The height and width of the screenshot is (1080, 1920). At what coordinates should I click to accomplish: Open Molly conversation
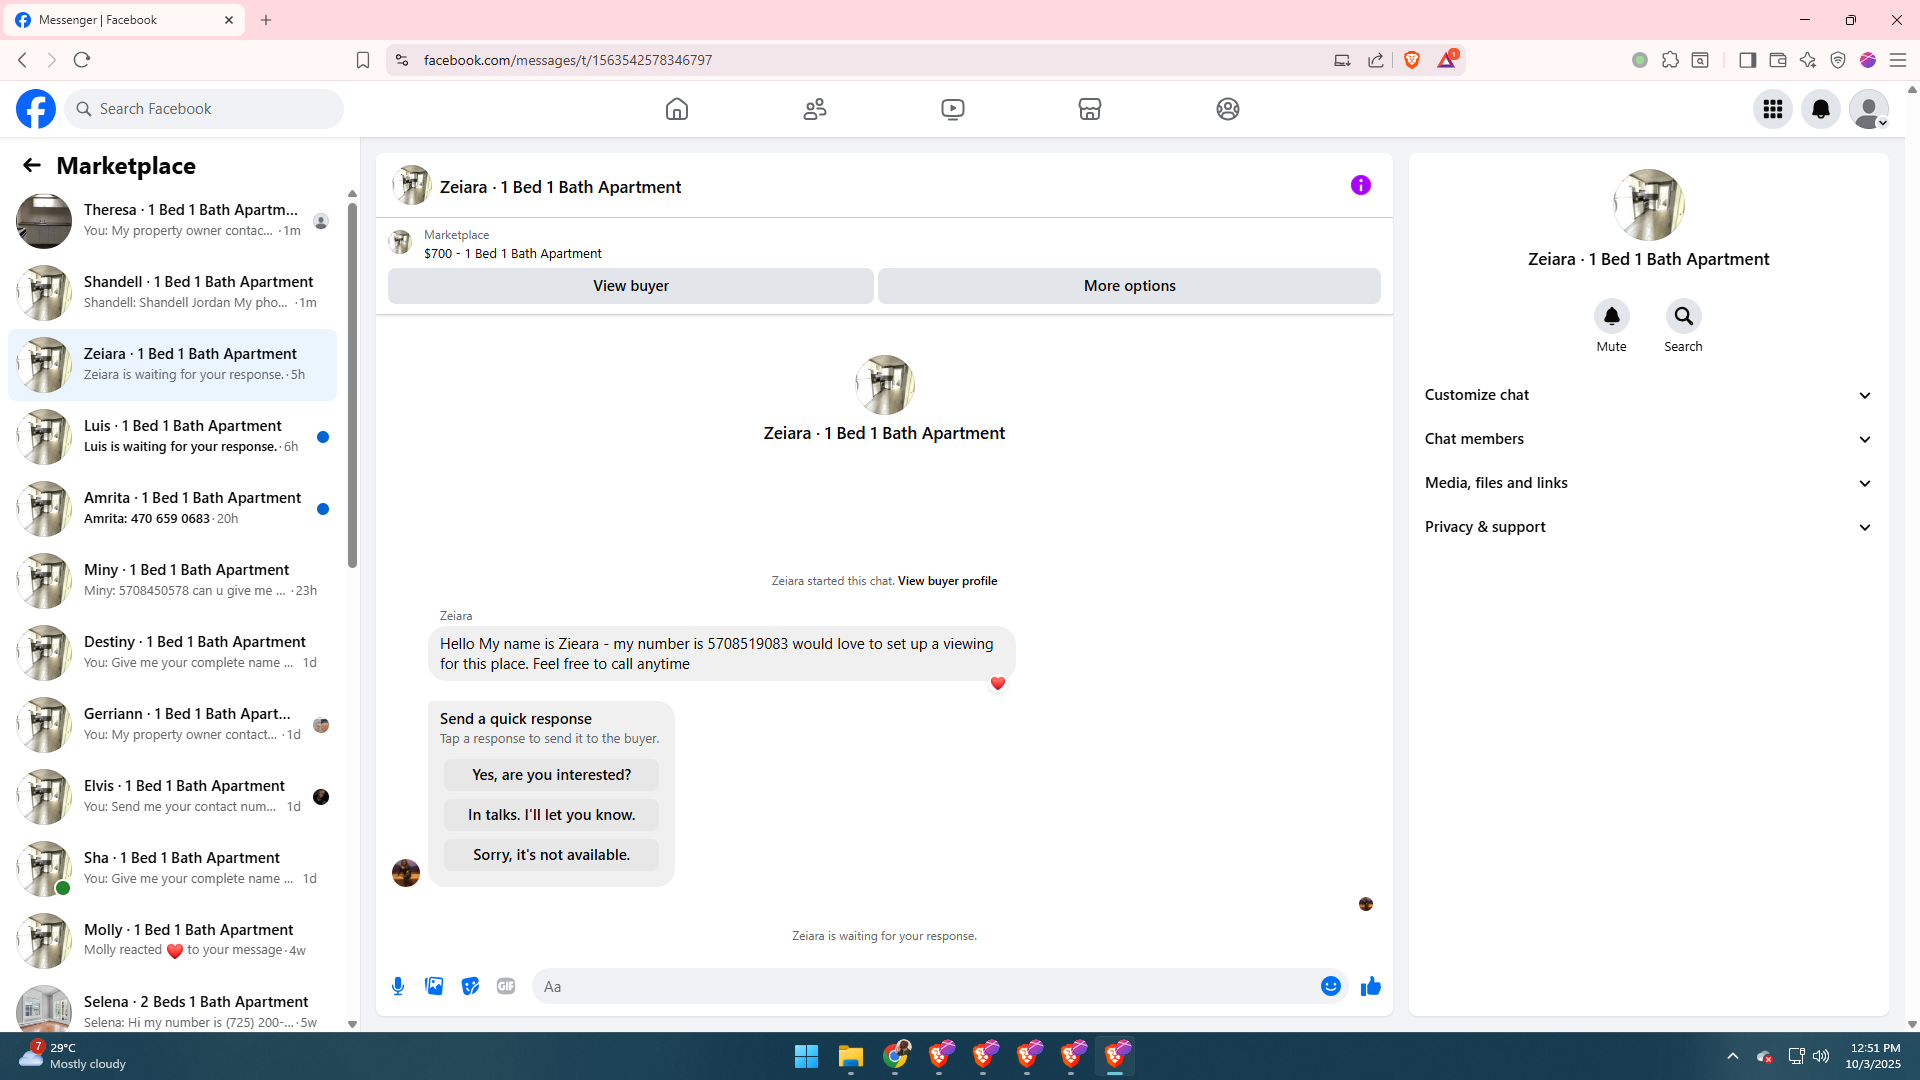[x=172, y=941]
